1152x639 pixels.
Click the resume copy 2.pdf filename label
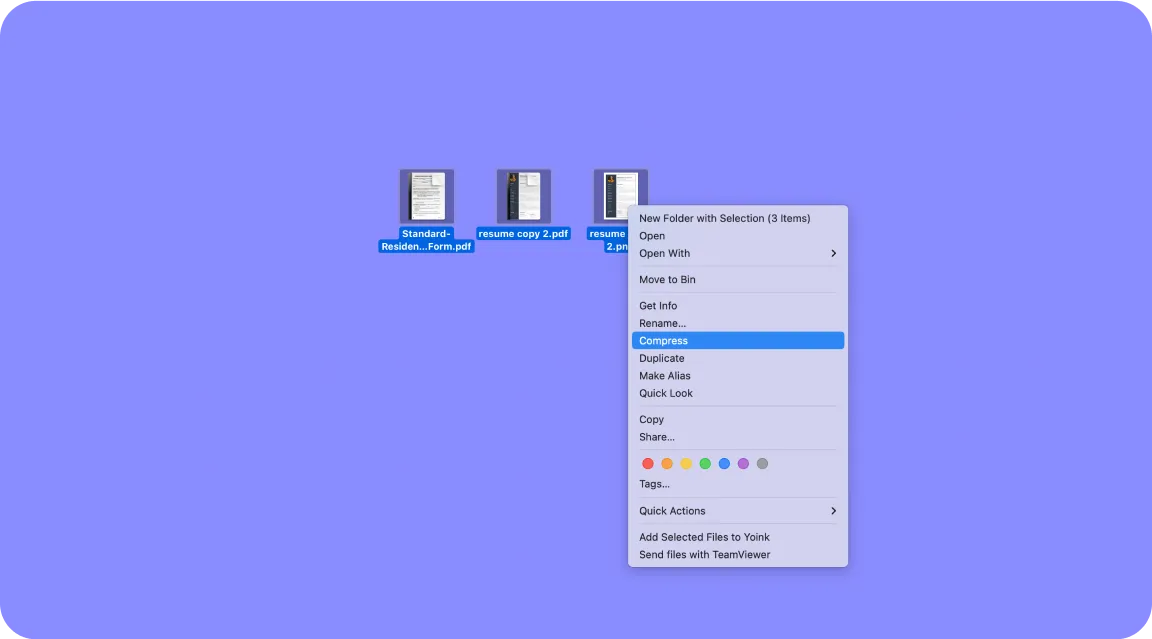[x=523, y=234]
